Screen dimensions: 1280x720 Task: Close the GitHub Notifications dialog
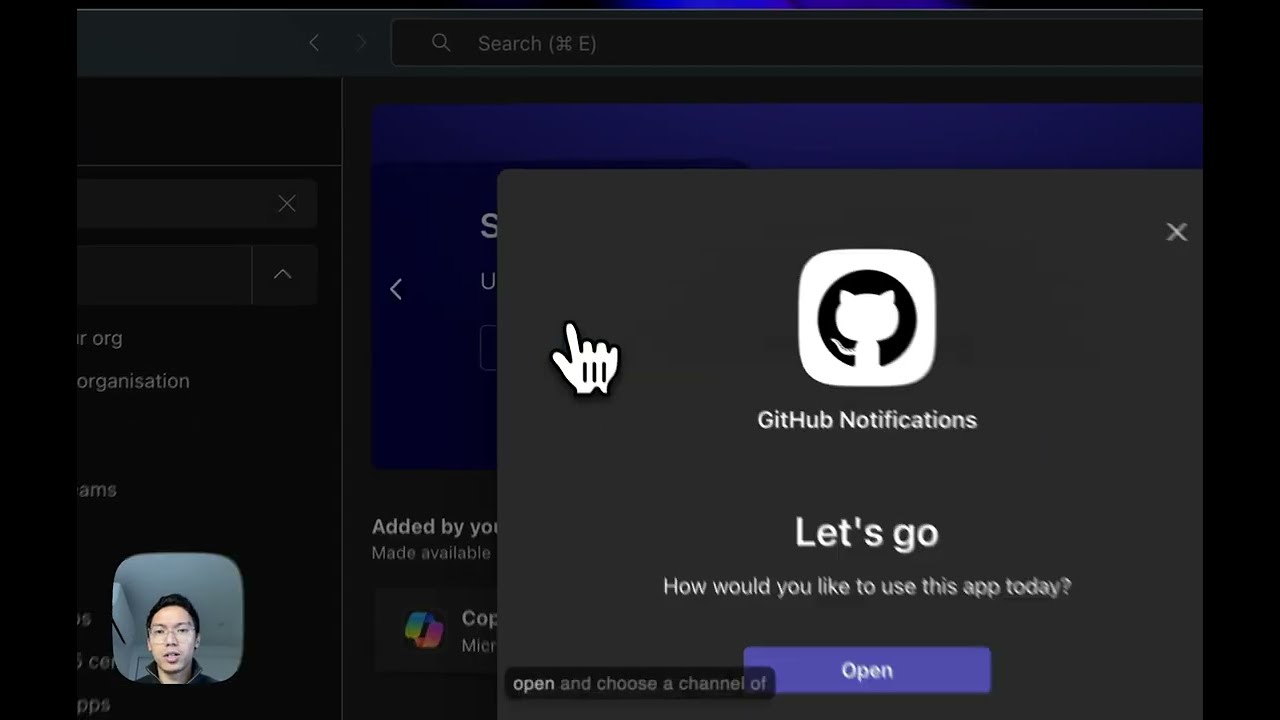point(1176,232)
